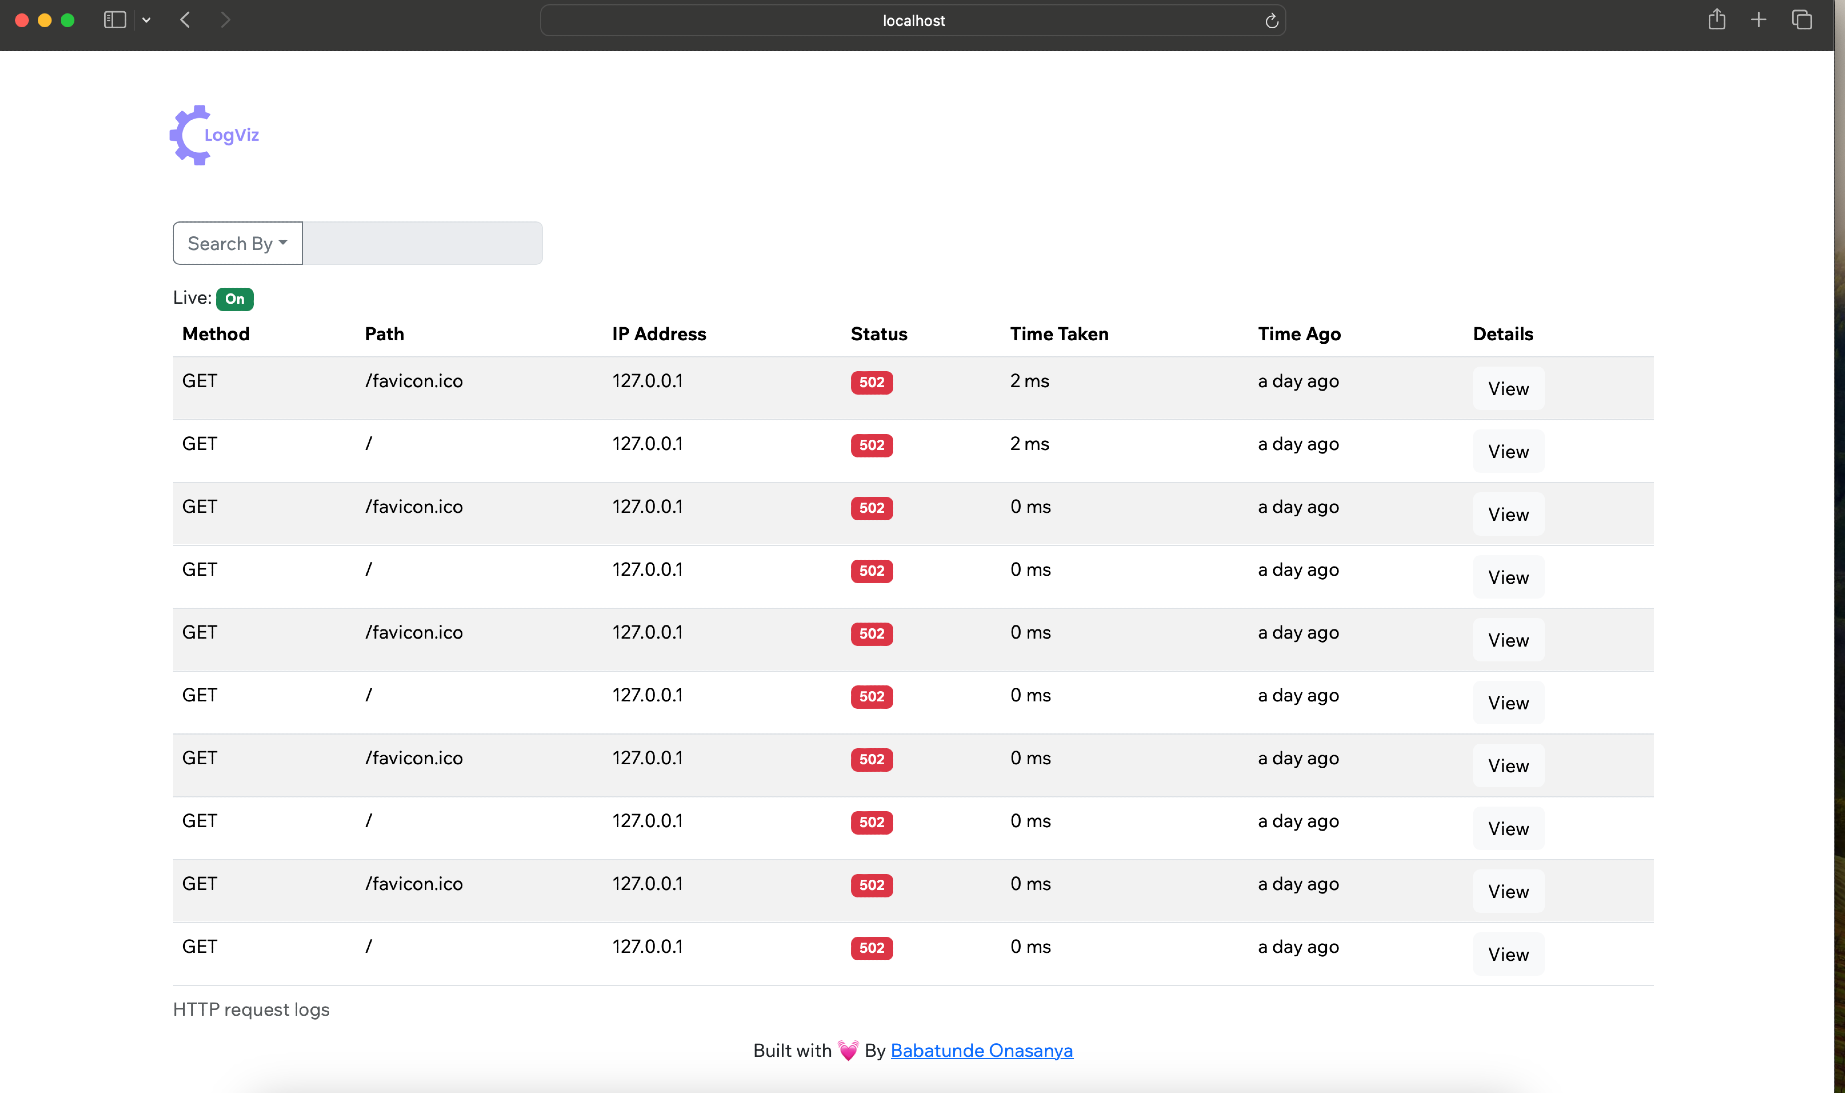The width and height of the screenshot is (1845, 1093).
Task: Click the LogViz gear logo
Action: click(189, 134)
